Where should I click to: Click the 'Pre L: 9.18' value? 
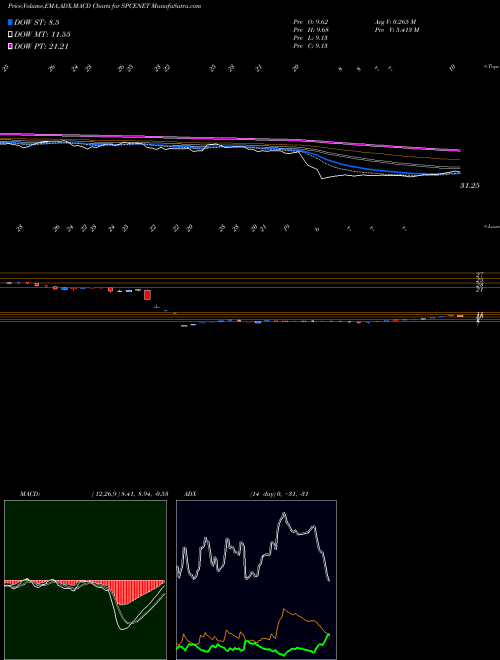click(x=311, y=38)
